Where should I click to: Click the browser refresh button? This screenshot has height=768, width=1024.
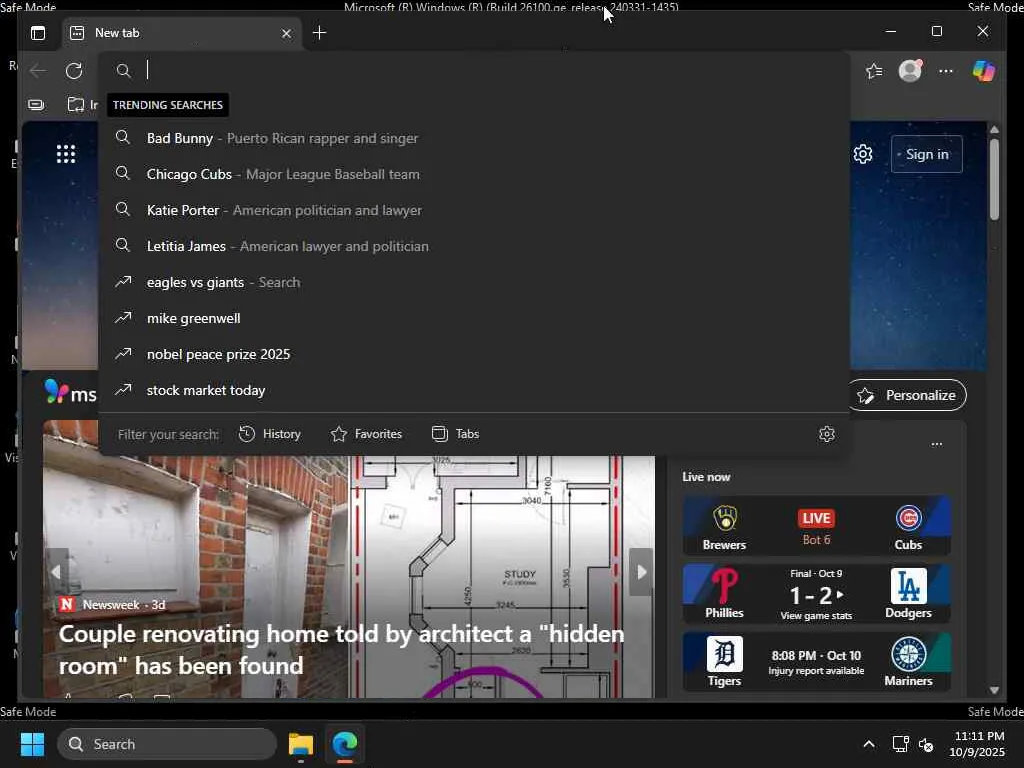click(x=74, y=71)
